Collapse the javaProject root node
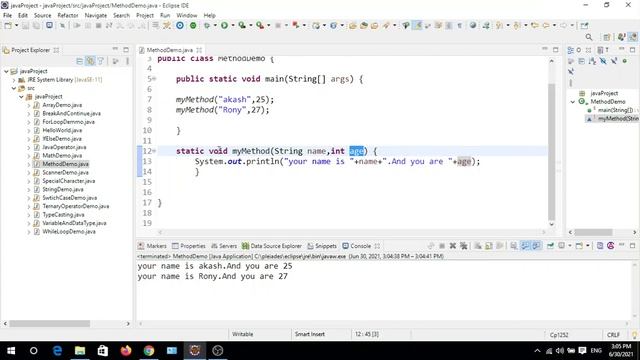Screen dimensions: 640x360 tap(6, 71)
